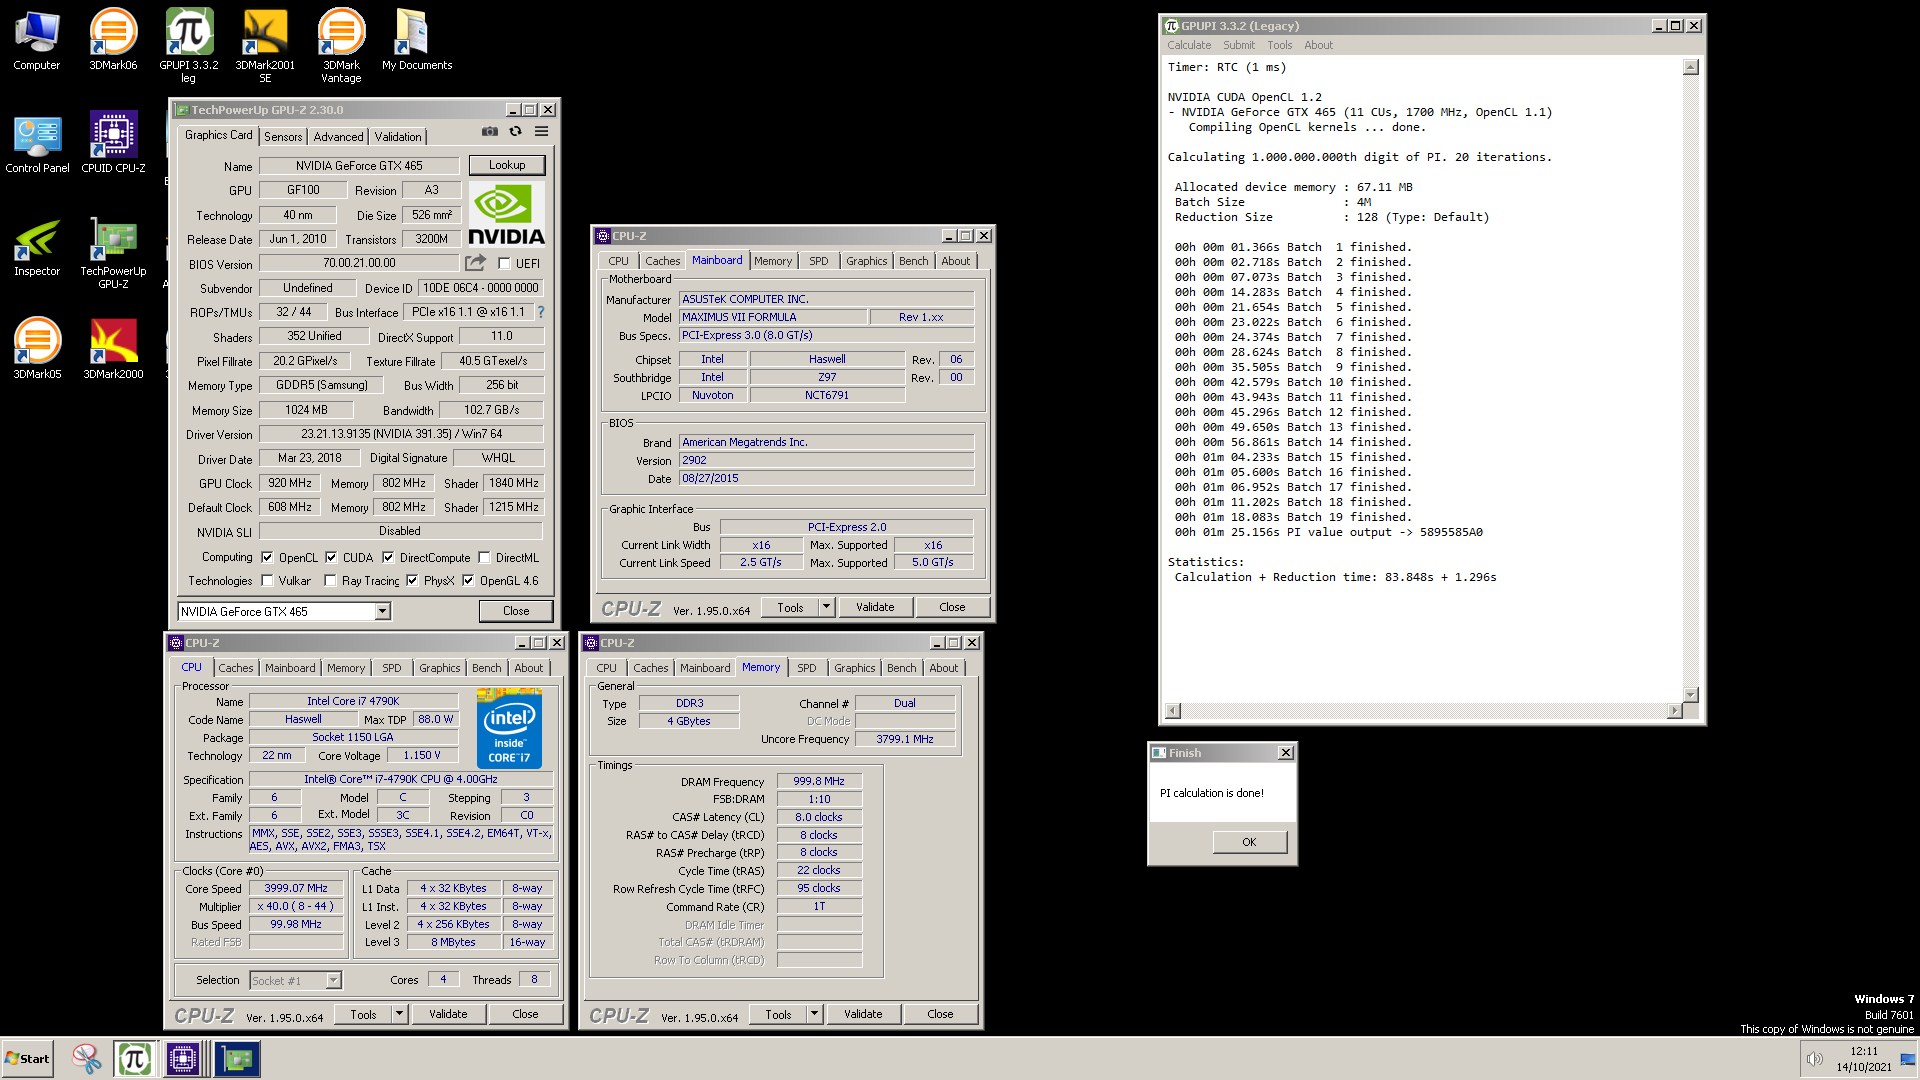Open Socket #1 selection dropdown
1920x1080 pixels.
[x=333, y=980]
